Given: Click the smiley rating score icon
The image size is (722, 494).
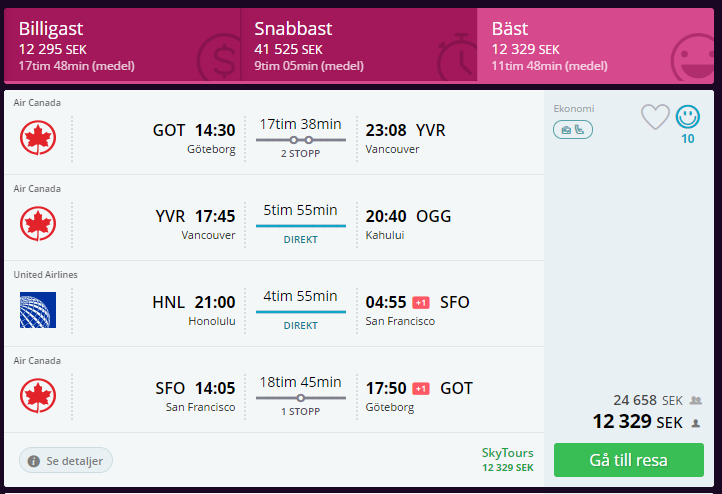Looking at the screenshot, I should click(x=687, y=117).
